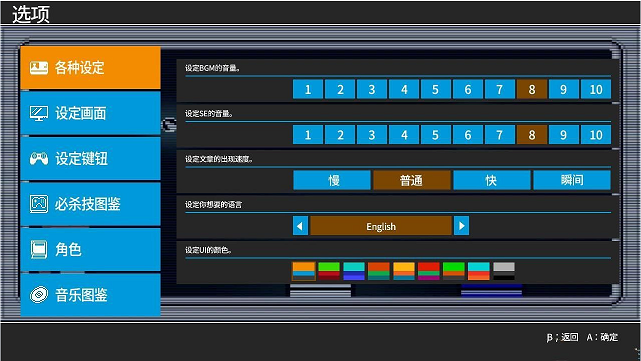The image size is (641, 361).
Task: Pick the green and red UI color swatch
Action: click(329, 271)
